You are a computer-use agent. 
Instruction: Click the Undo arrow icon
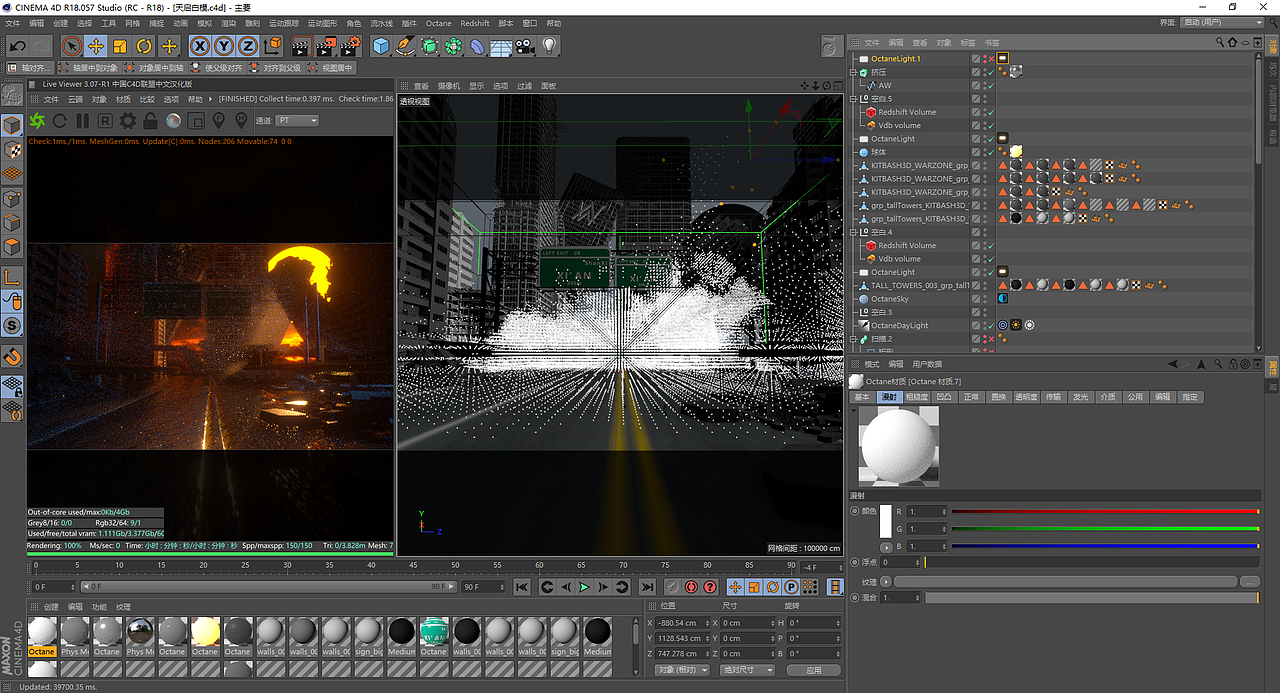pyautogui.click(x=17, y=46)
